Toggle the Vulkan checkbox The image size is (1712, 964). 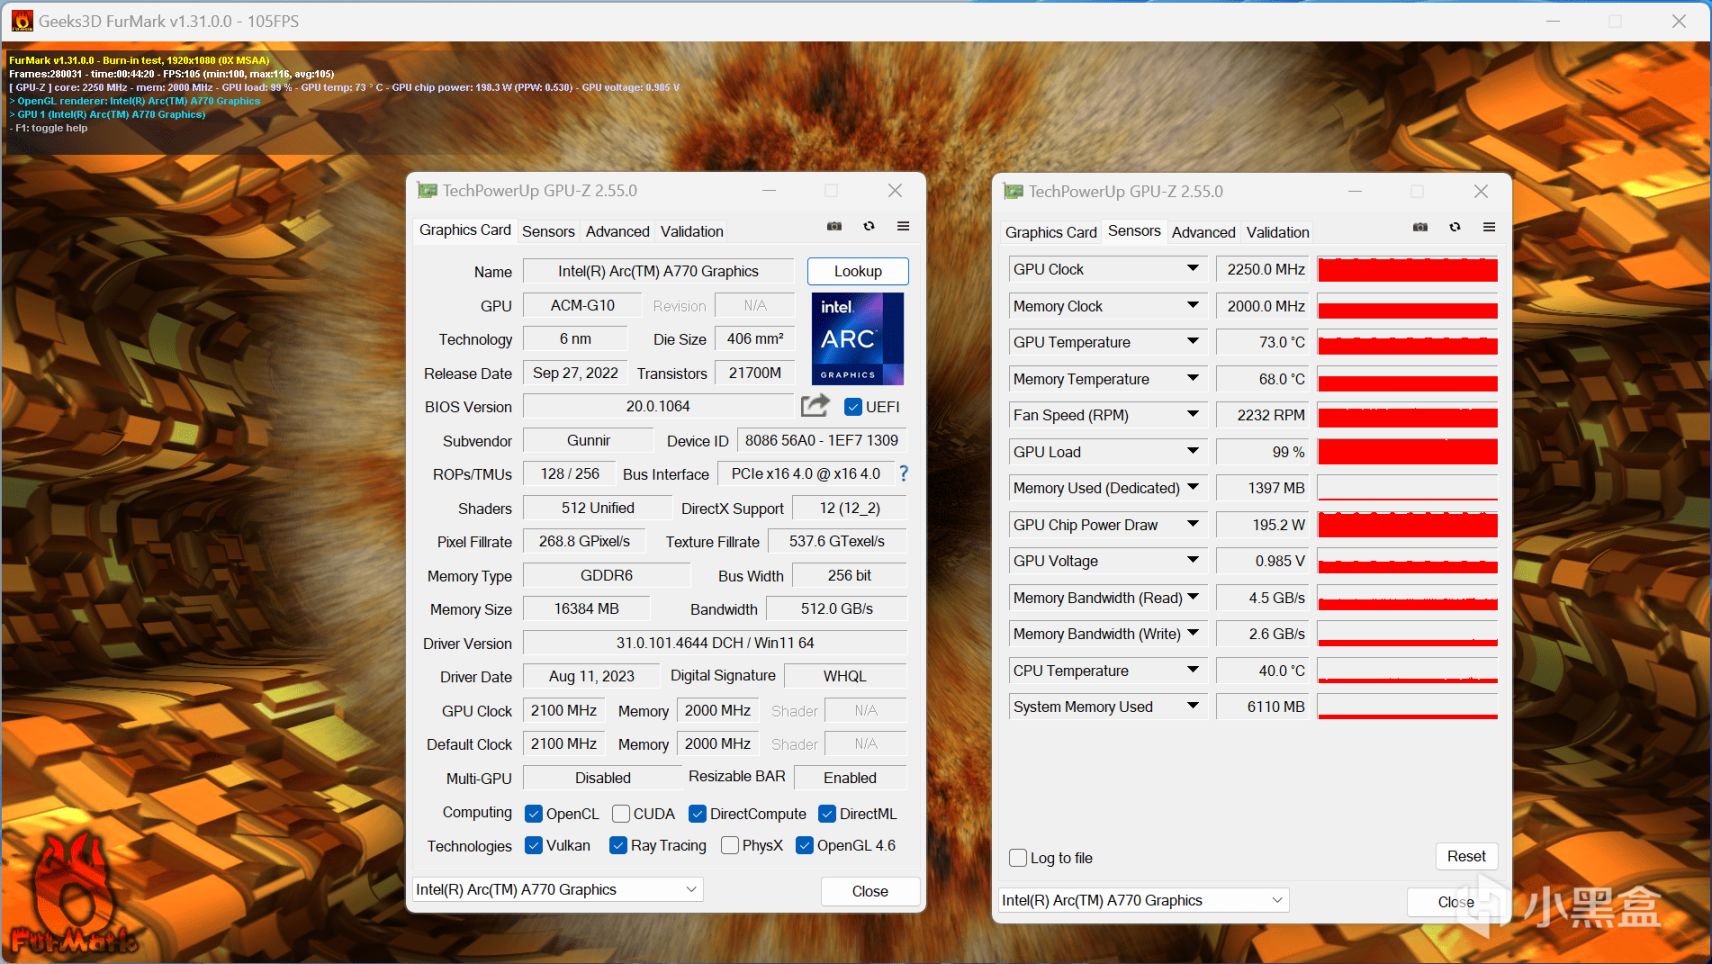click(534, 845)
